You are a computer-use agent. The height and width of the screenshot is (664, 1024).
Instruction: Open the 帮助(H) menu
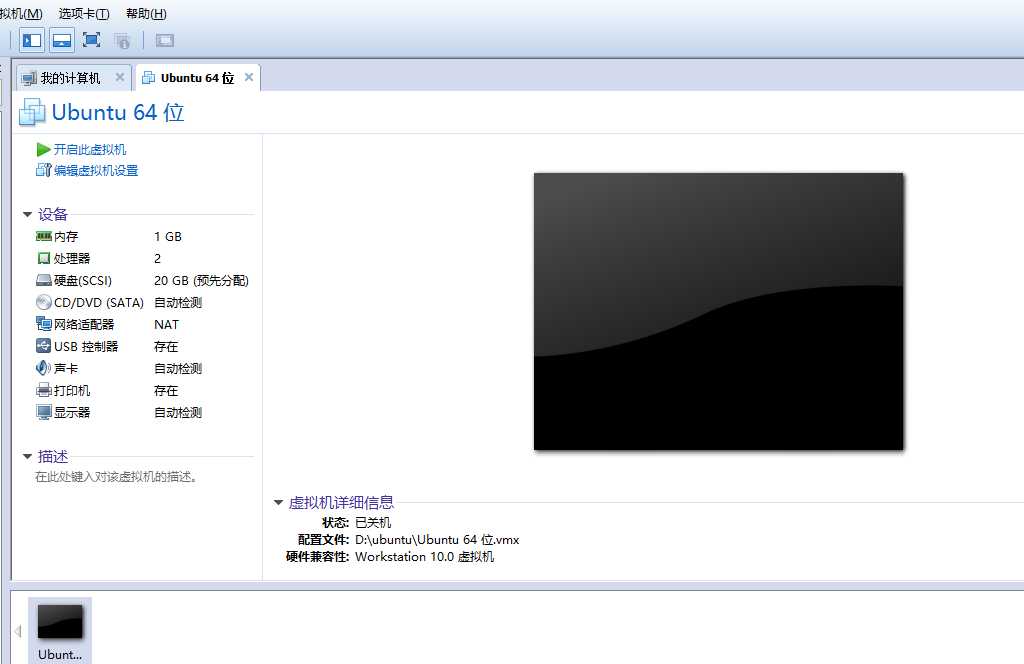click(146, 14)
